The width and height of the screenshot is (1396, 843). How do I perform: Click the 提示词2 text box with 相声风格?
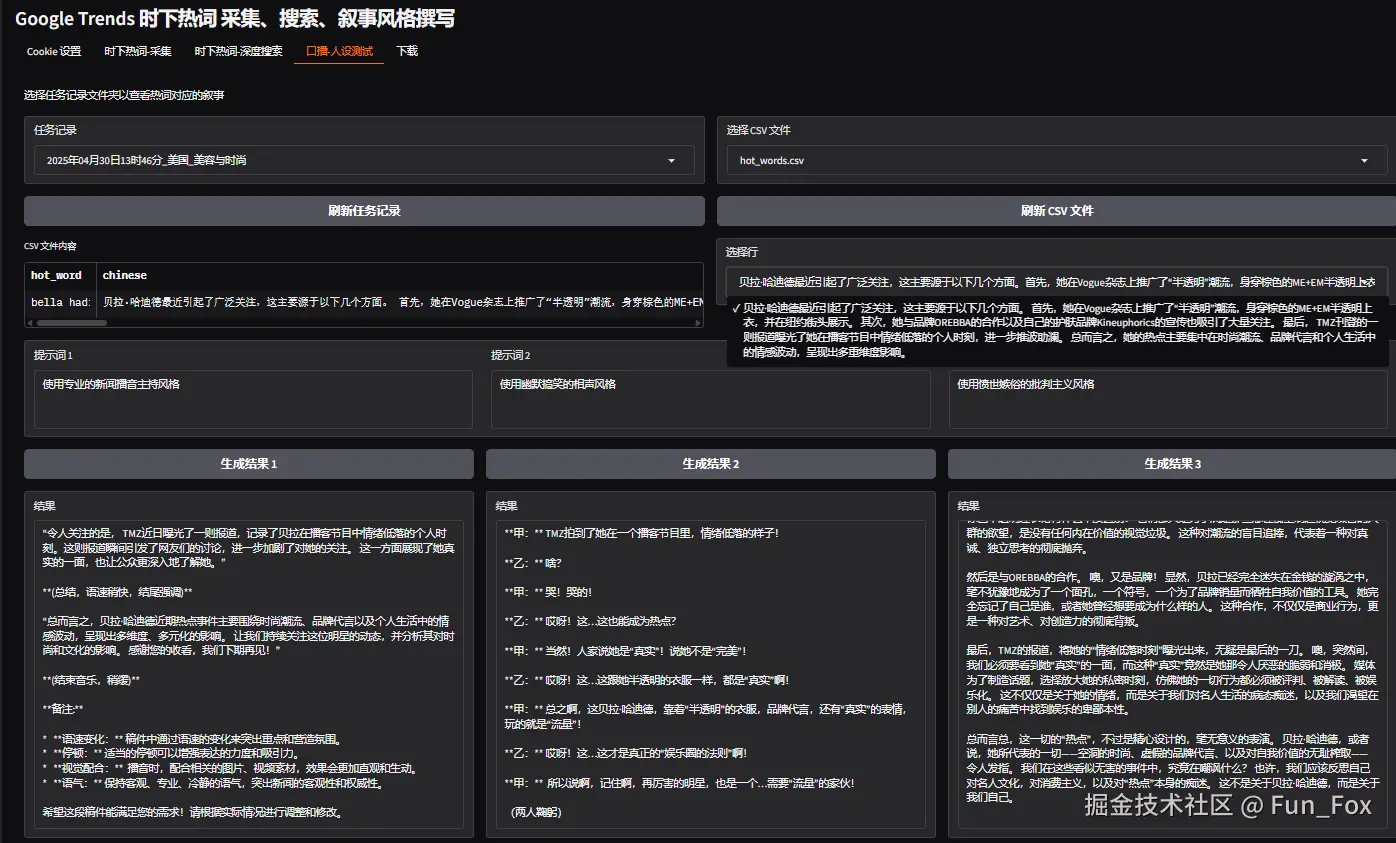tap(710, 399)
